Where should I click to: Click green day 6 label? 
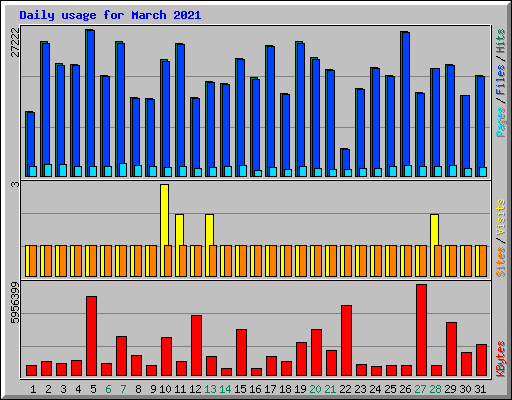coord(108,389)
